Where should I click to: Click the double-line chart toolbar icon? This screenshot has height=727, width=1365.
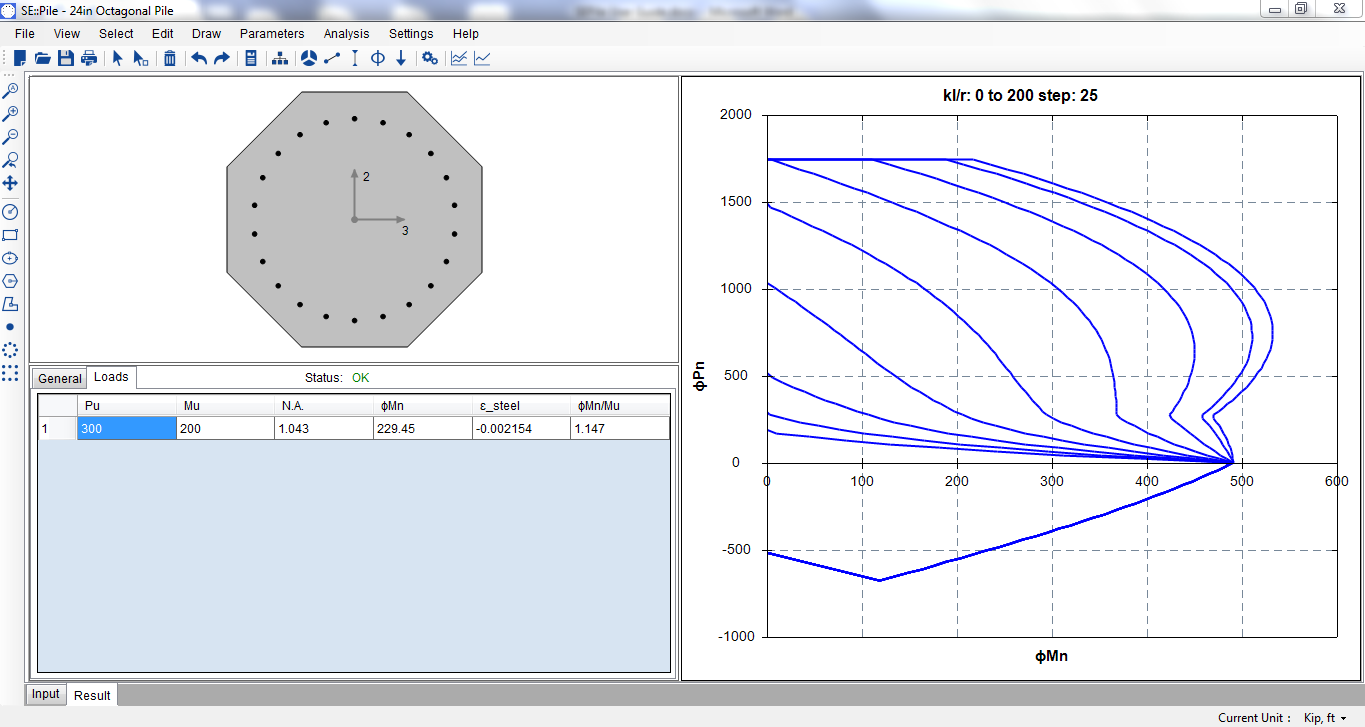459,58
